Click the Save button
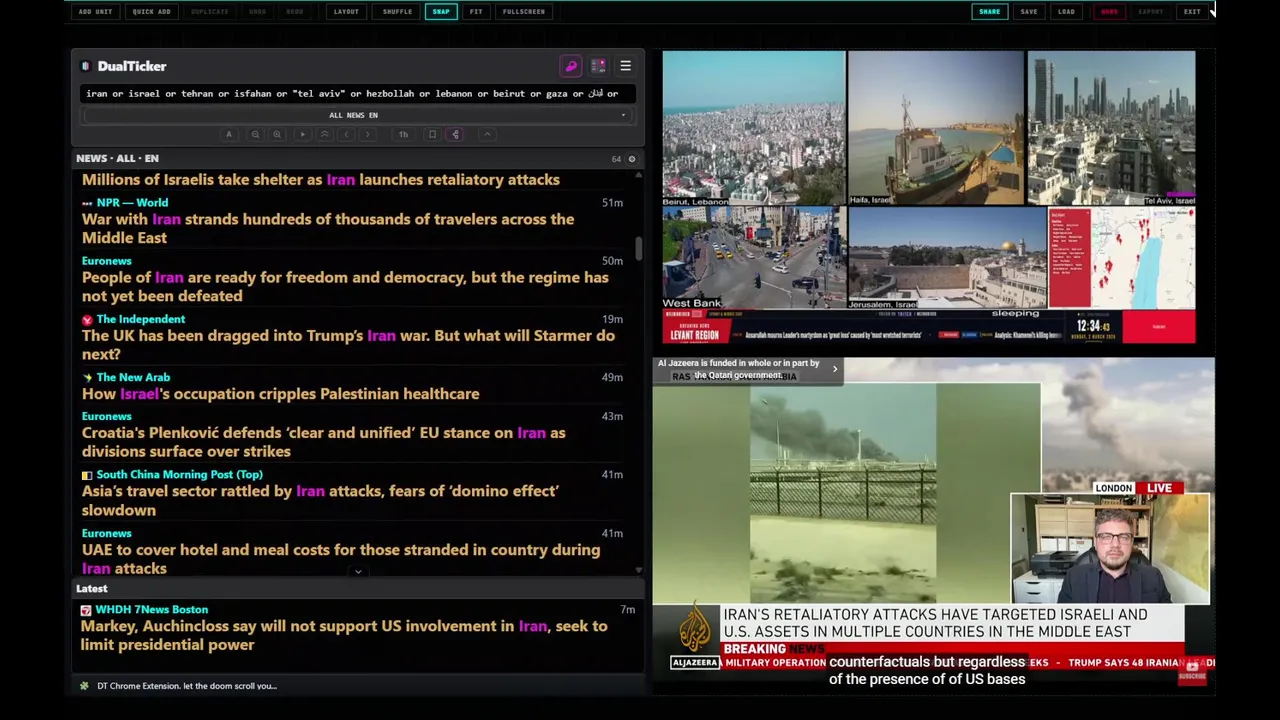1280x720 pixels. [1029, 12]
